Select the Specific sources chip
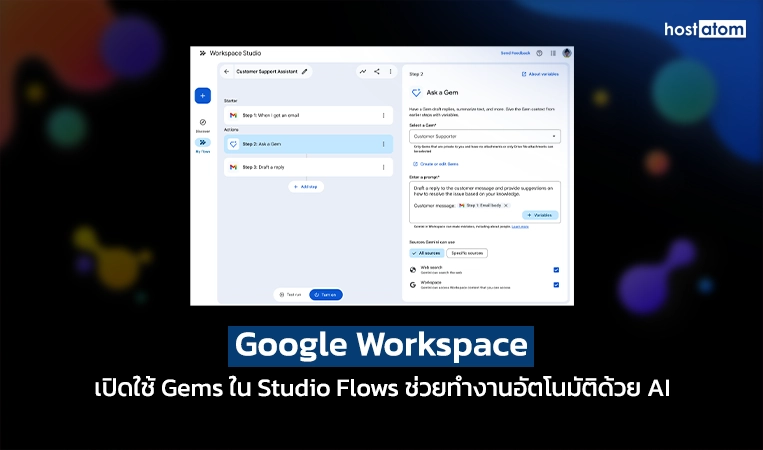The height and width of the screenshot is (450, 763). pos(467,253)
